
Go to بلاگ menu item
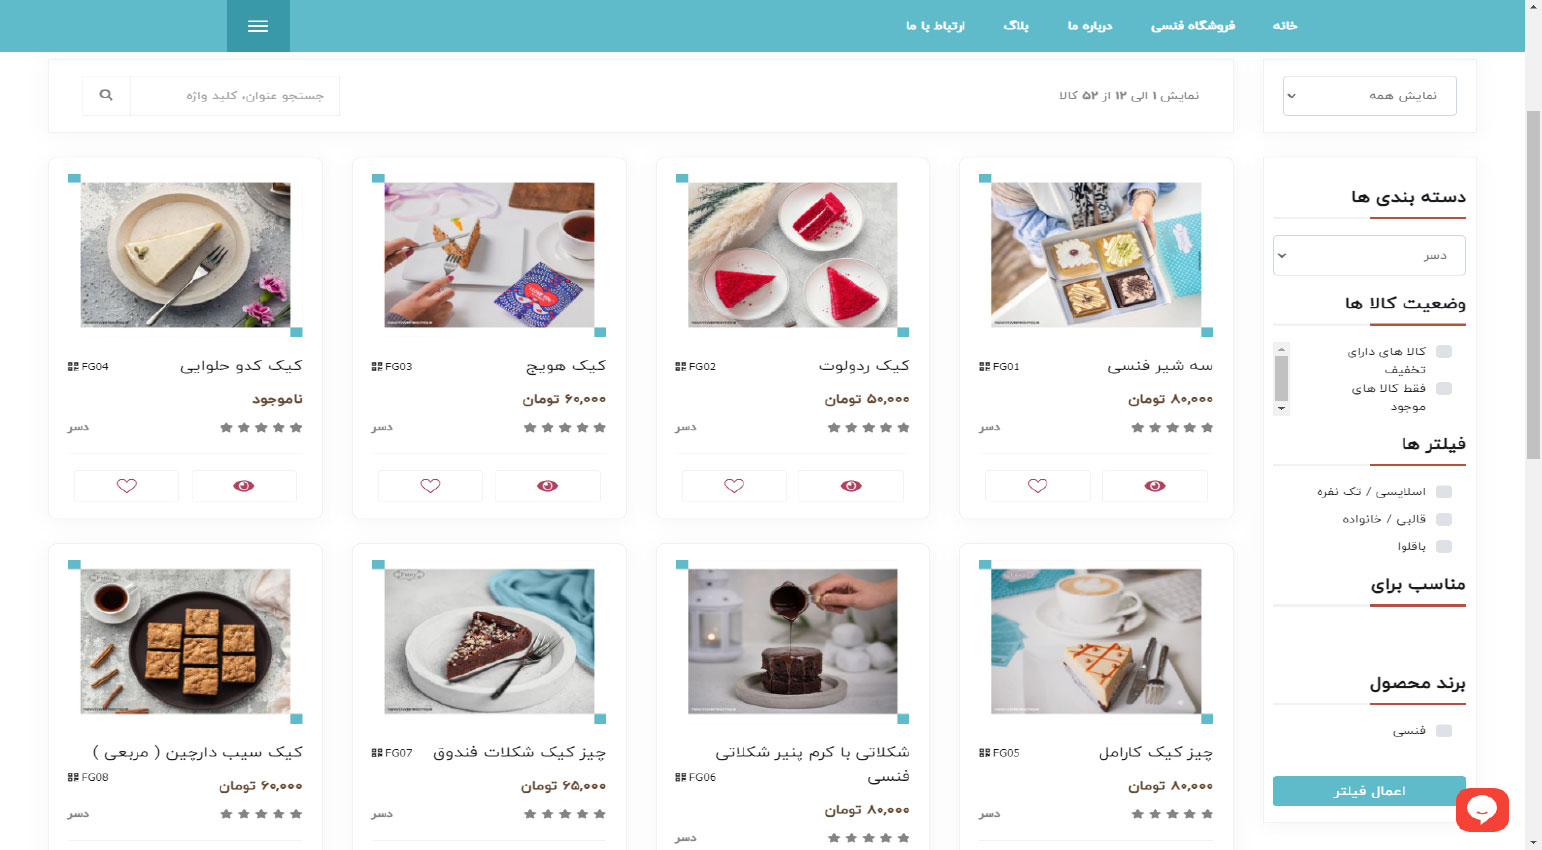click(x=1016, y=26)
